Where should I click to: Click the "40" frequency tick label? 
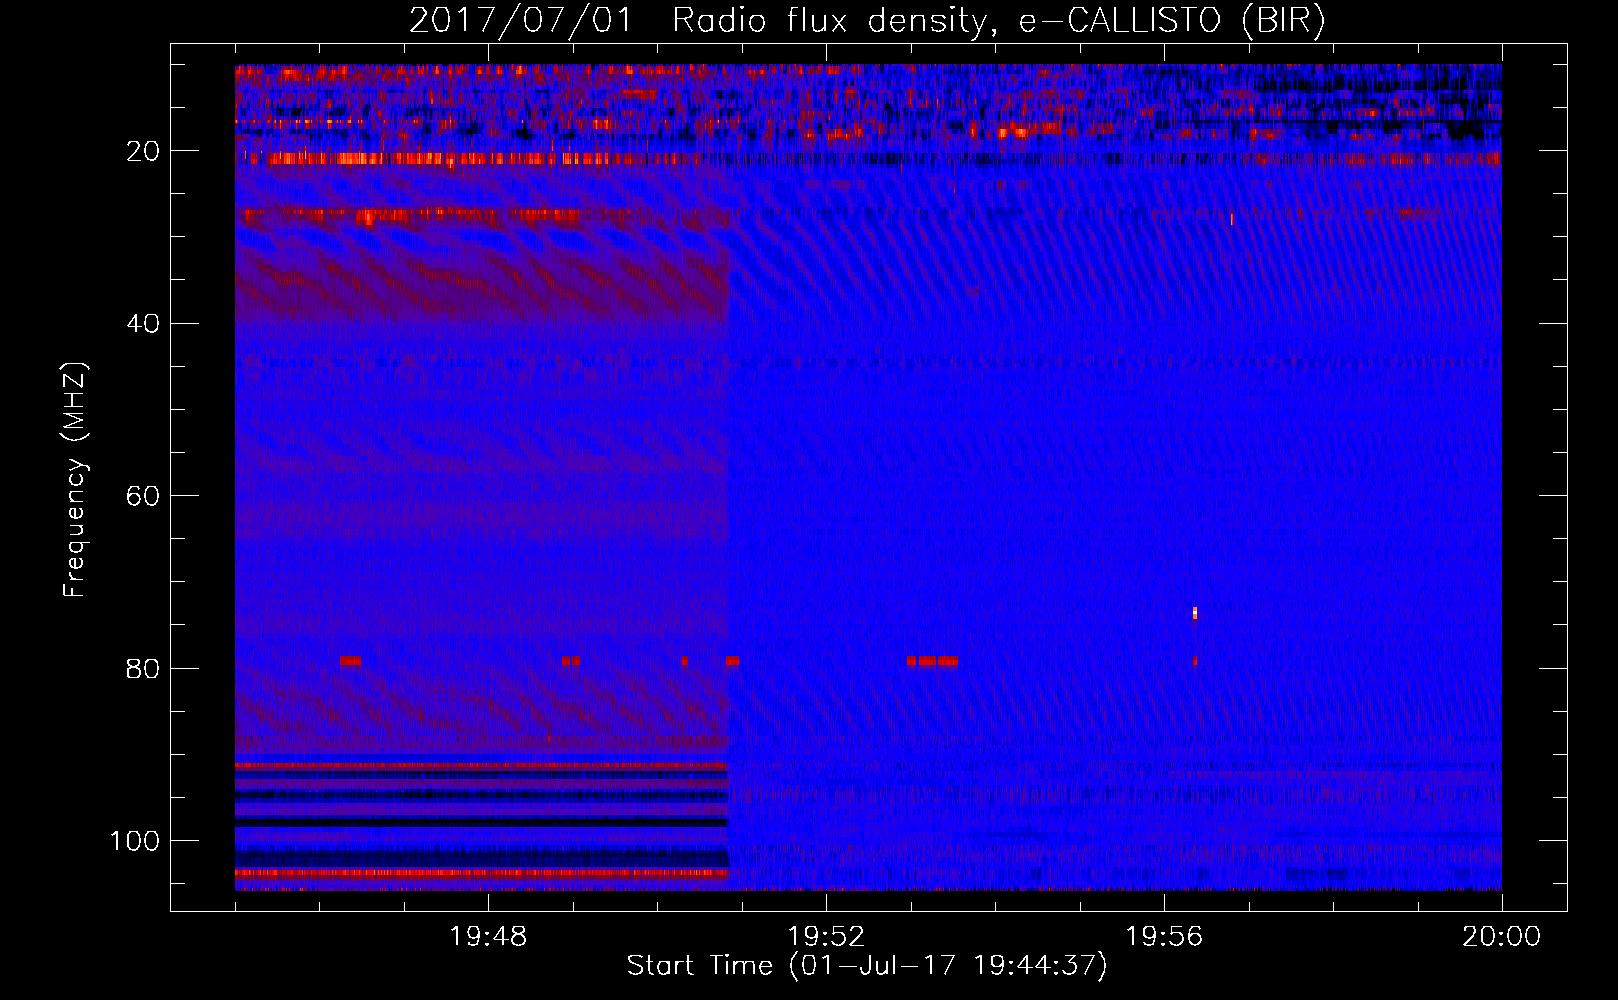[143, 324]
